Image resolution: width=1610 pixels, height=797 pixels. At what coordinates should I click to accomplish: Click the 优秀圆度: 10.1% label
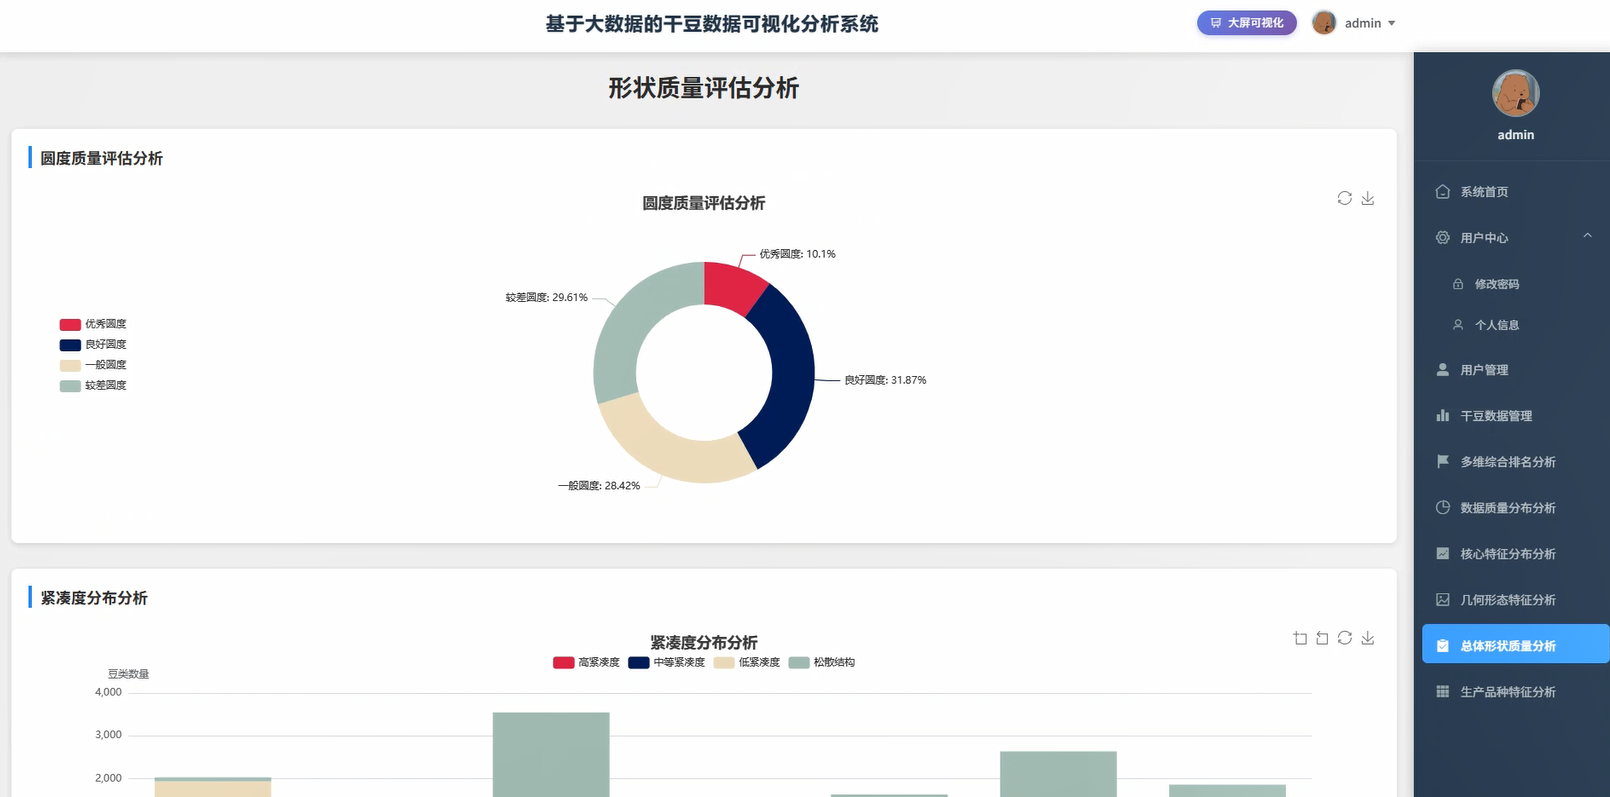pyautogui.click(x=797, y=254)
